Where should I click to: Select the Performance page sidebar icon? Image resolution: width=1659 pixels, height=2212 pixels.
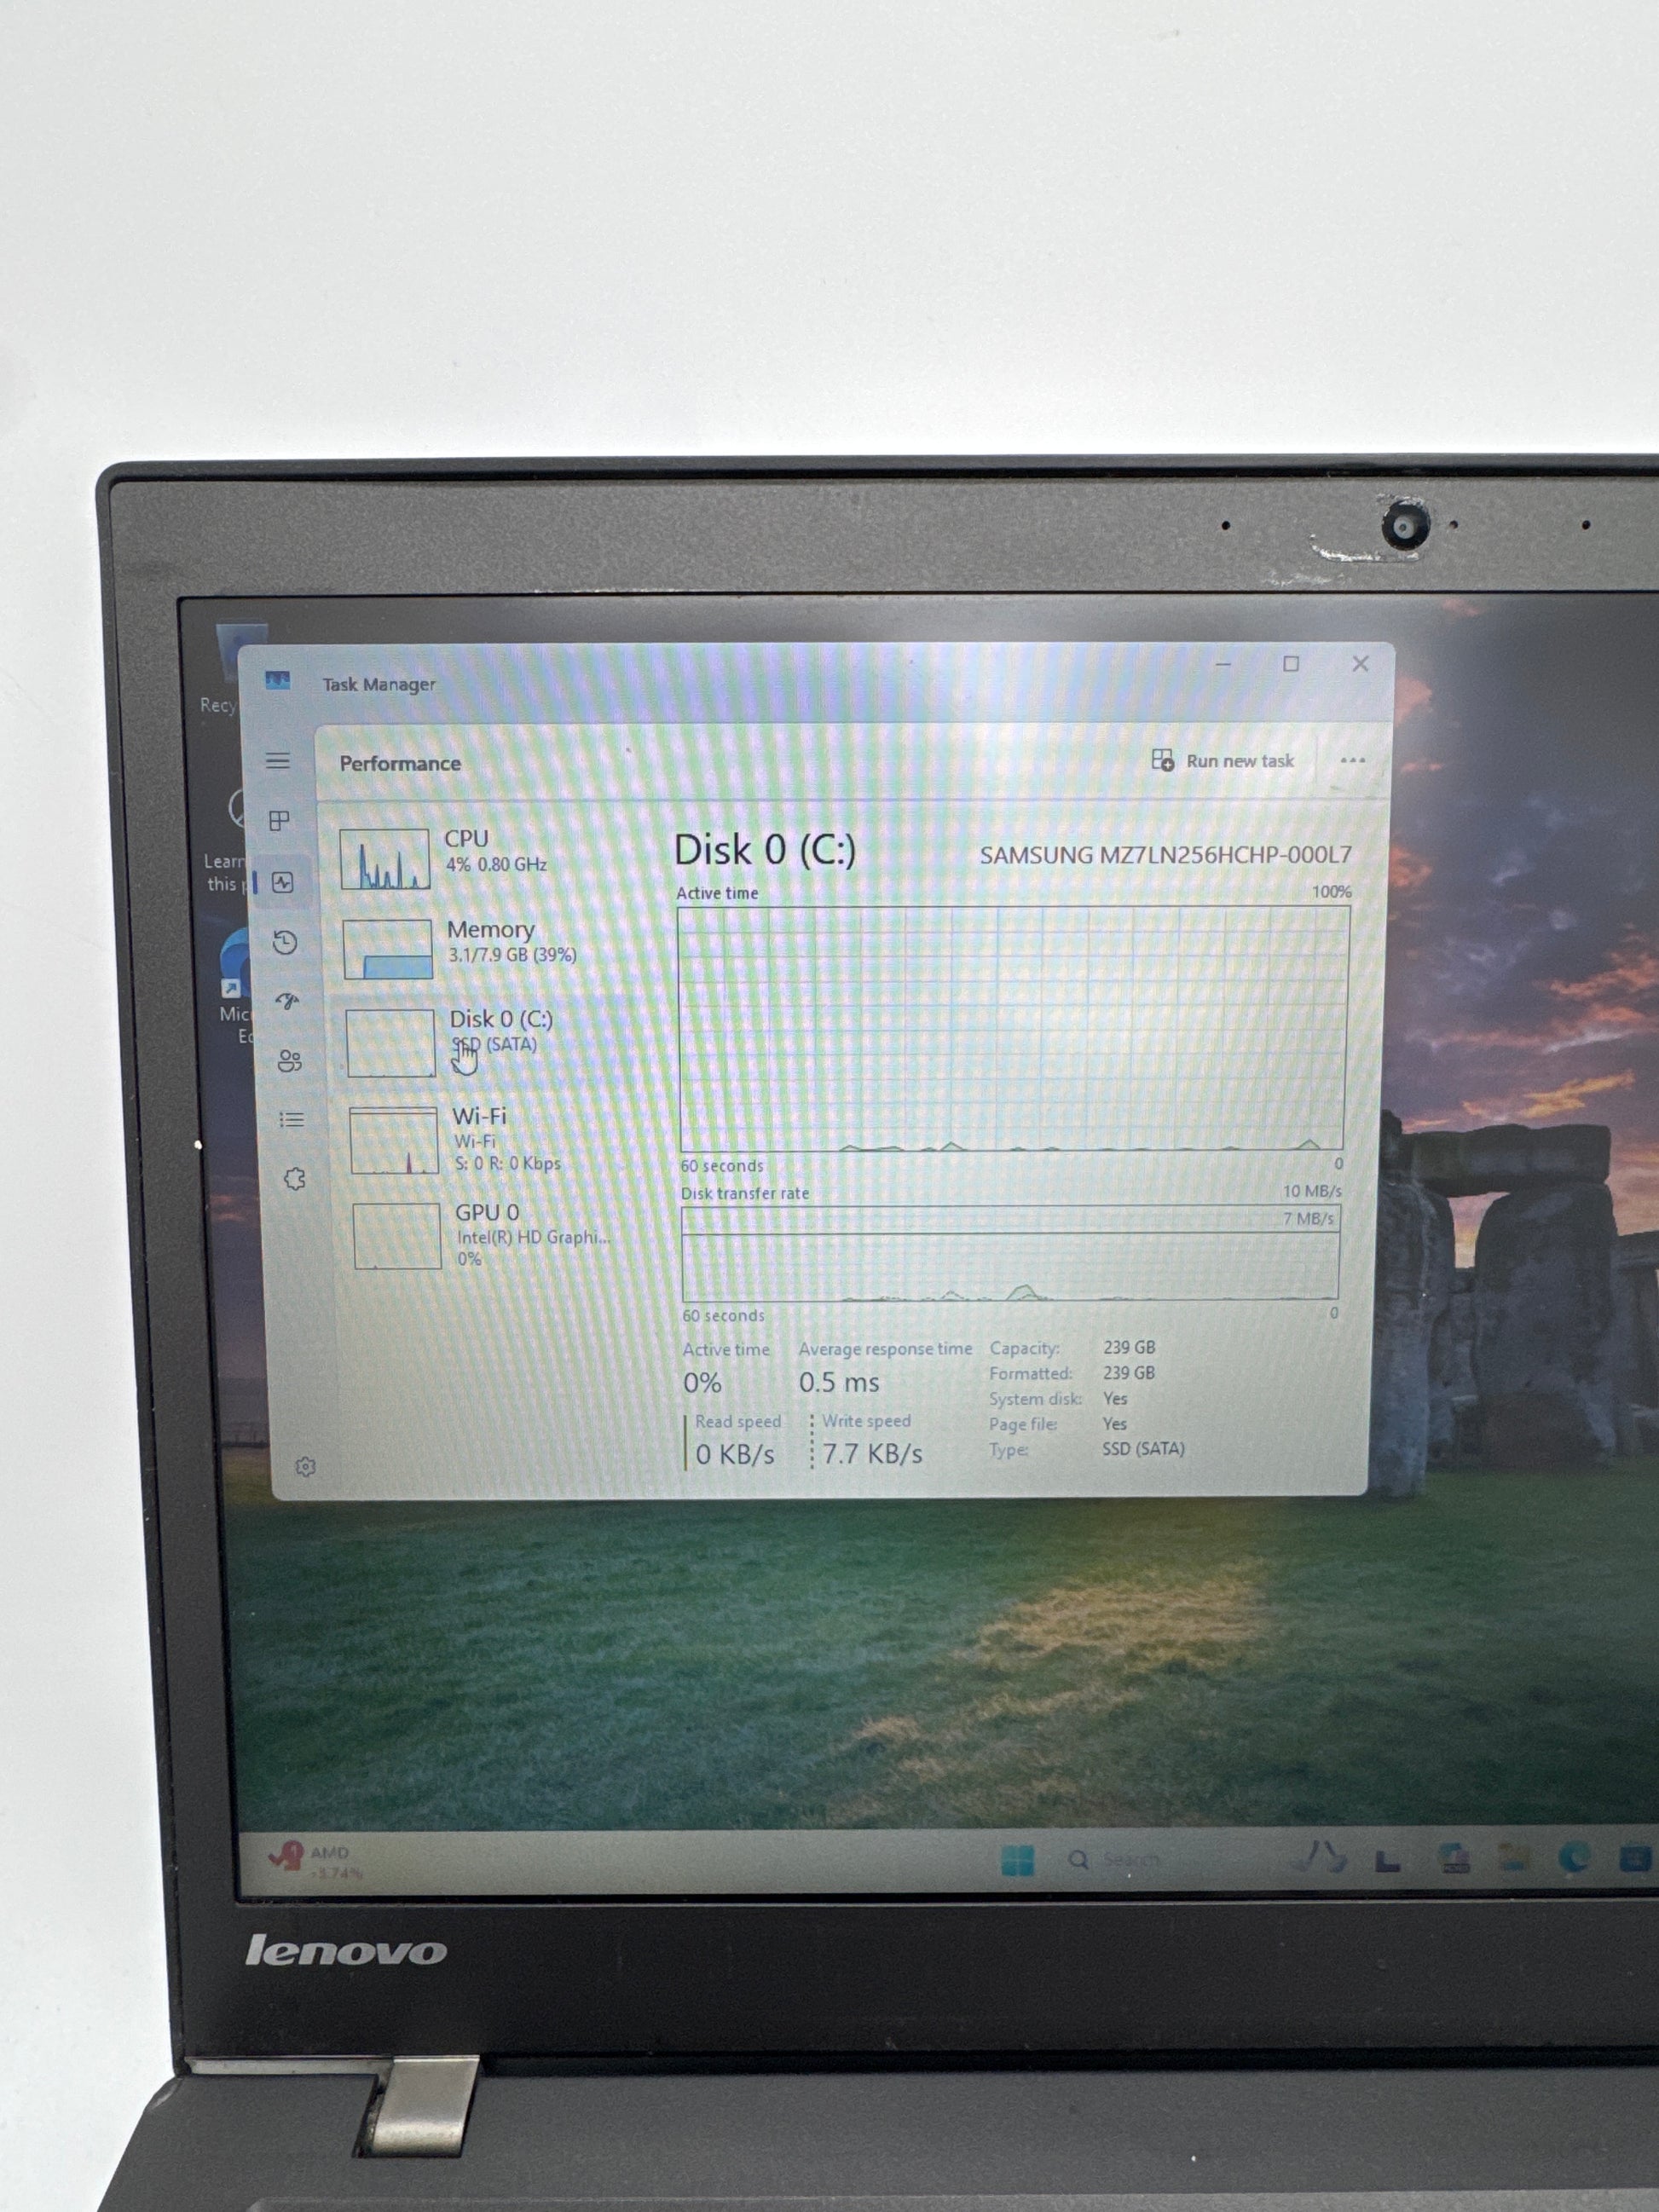283,882
